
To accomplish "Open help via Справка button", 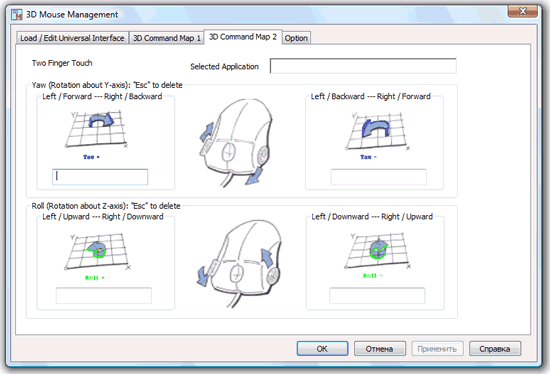I will tap(495, 349).
